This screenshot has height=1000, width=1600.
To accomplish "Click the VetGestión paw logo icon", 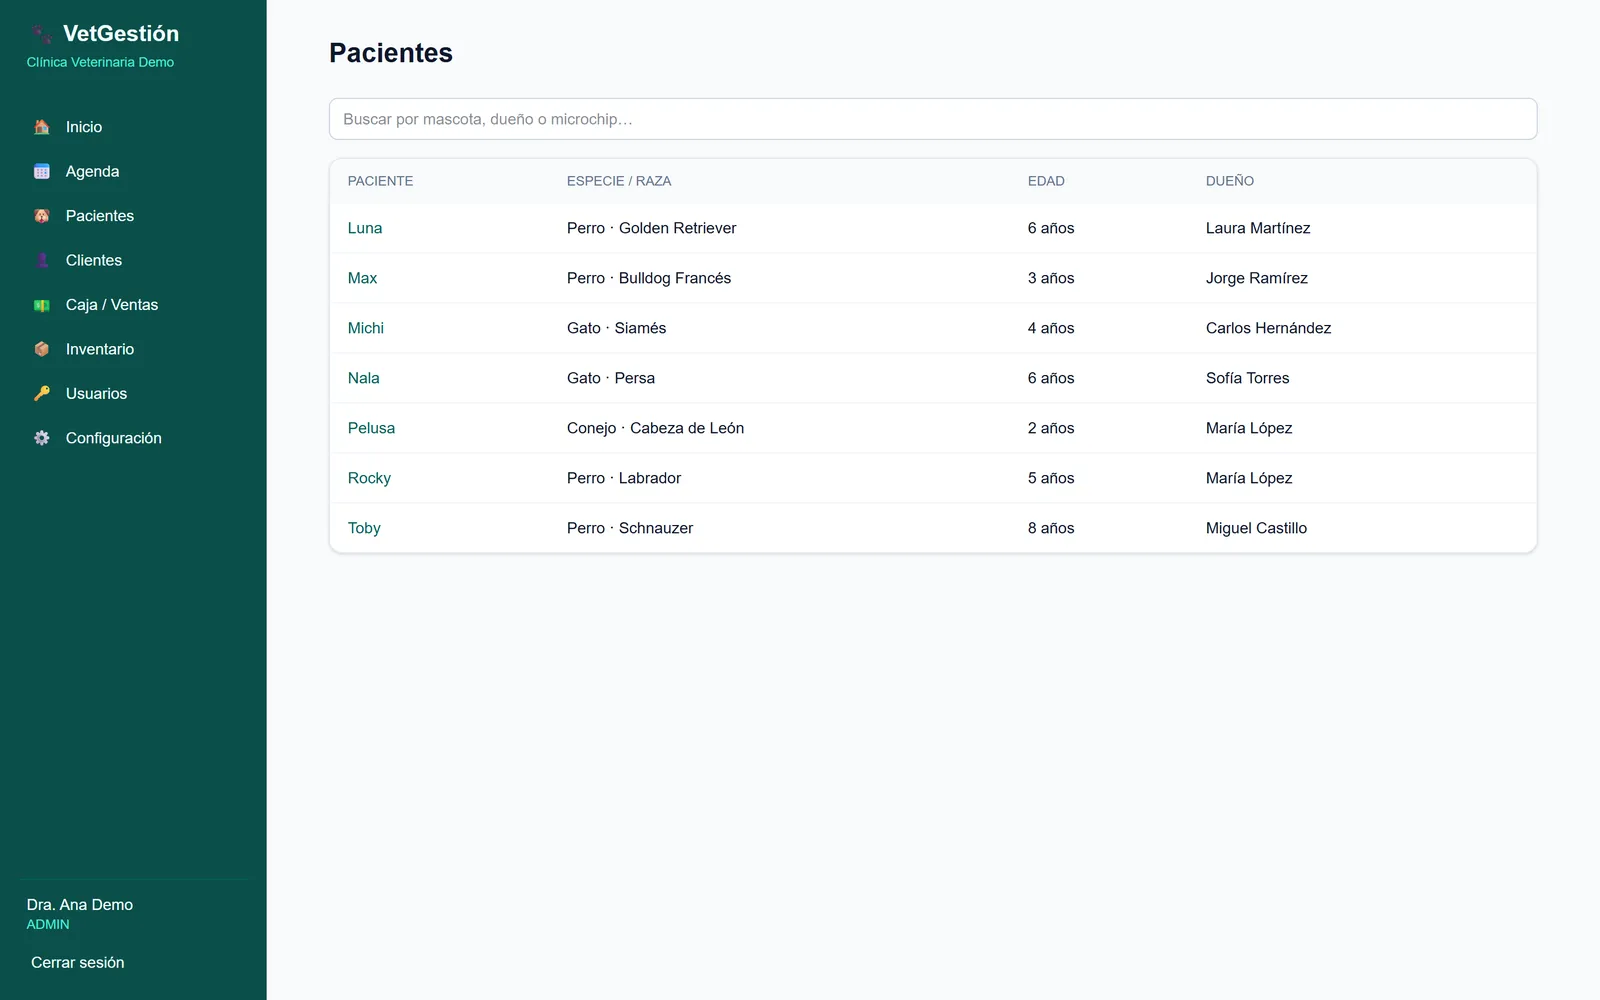I will coord(41,34).
